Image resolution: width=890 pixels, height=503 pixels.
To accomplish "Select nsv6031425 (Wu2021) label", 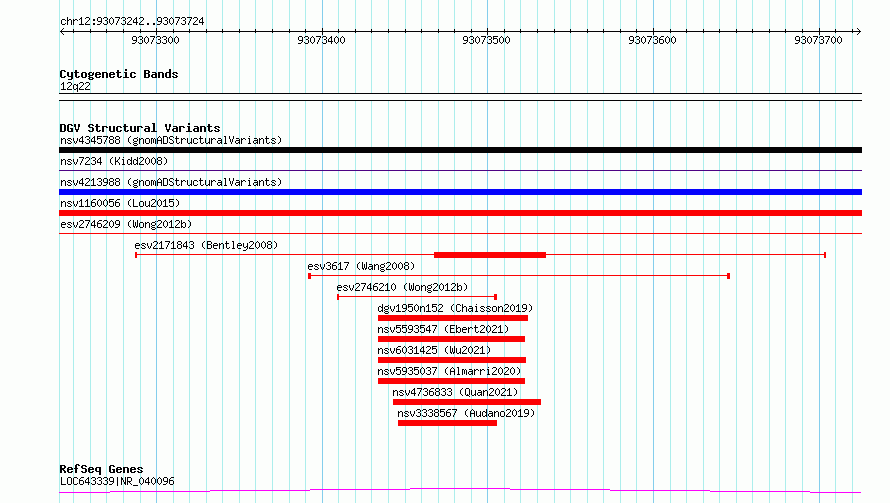I will (434, 350).
